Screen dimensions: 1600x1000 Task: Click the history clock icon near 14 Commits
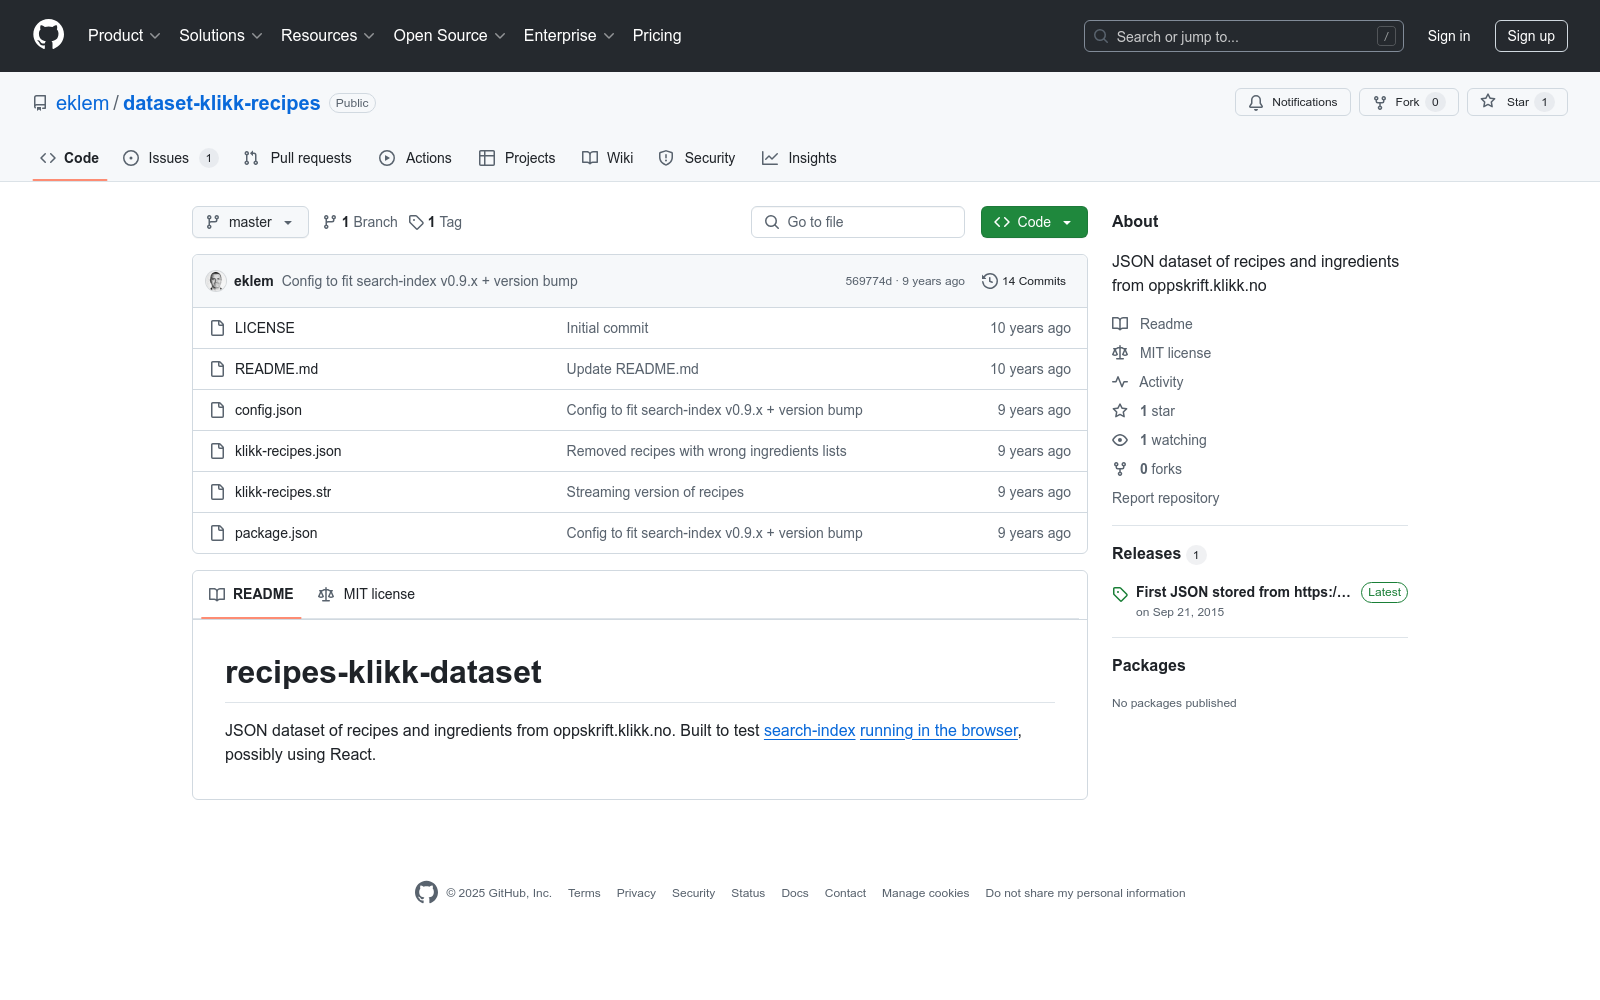coord(990,281)
